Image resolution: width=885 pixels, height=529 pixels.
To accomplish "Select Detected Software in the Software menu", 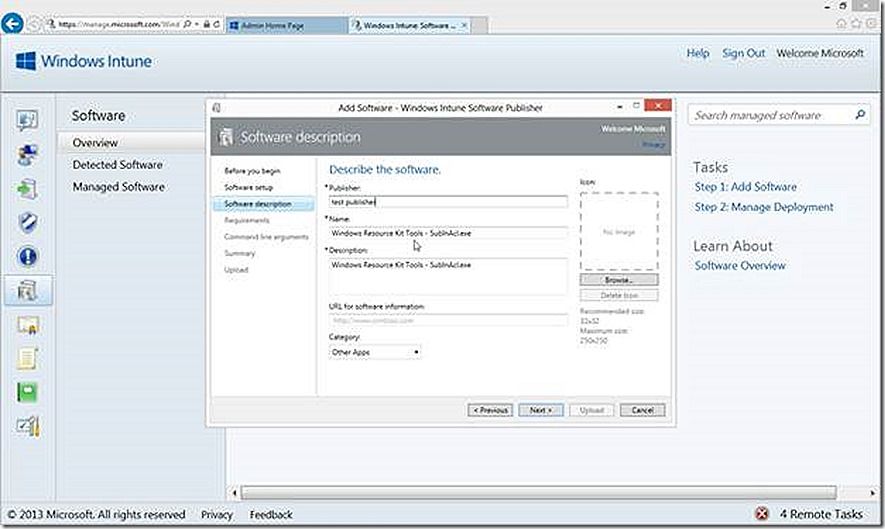I will pos(117,165).
